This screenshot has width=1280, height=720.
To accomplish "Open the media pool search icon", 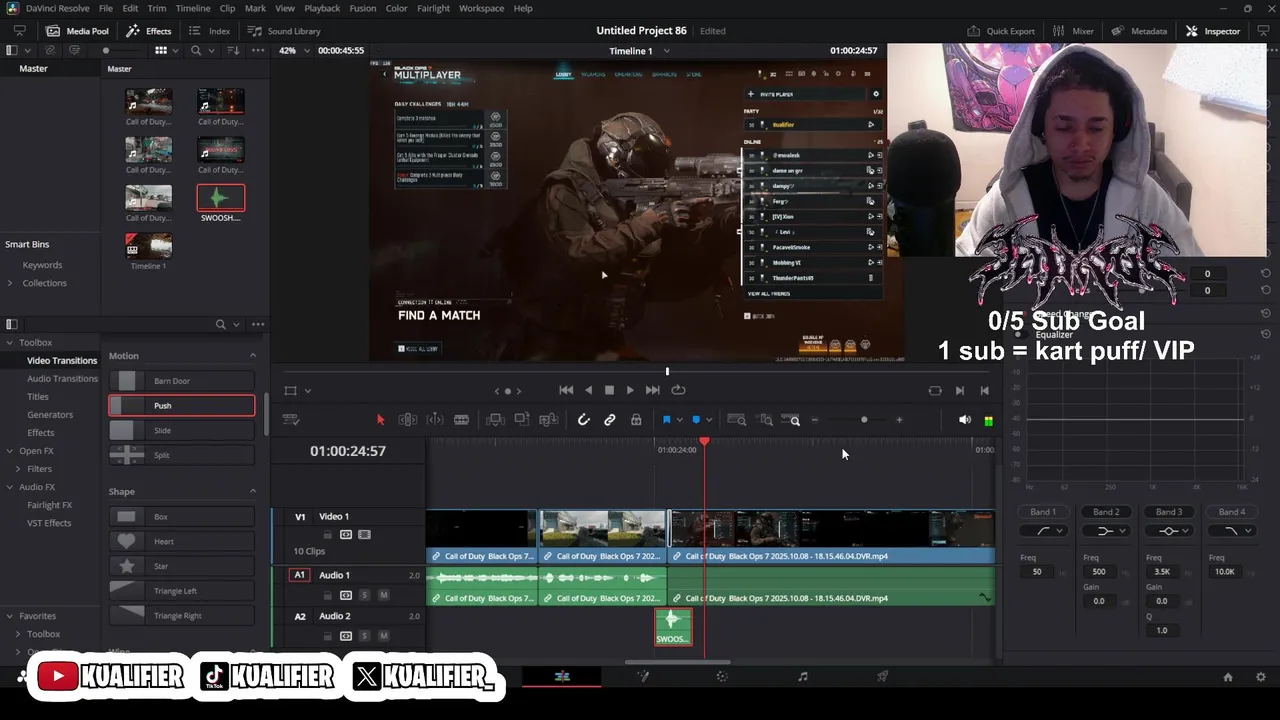I will tap(196, 50).
